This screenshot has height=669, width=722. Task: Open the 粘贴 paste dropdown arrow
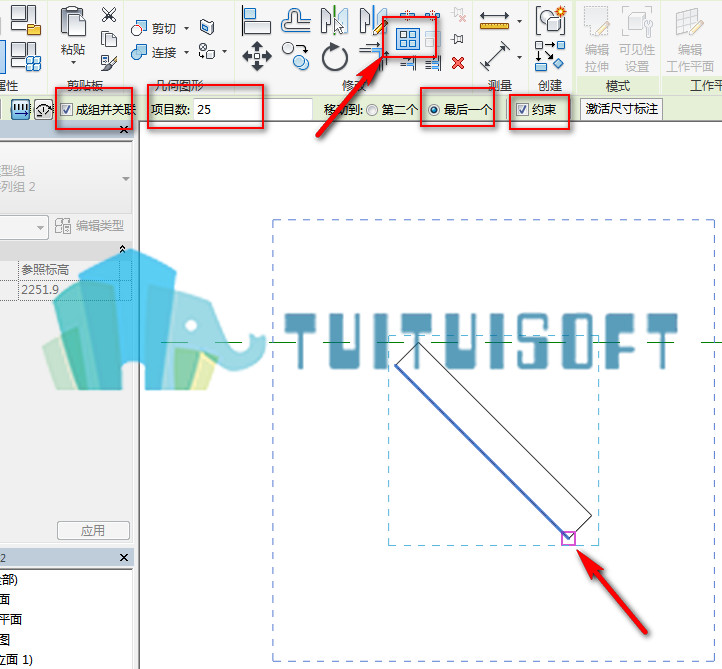click(73, 63)
